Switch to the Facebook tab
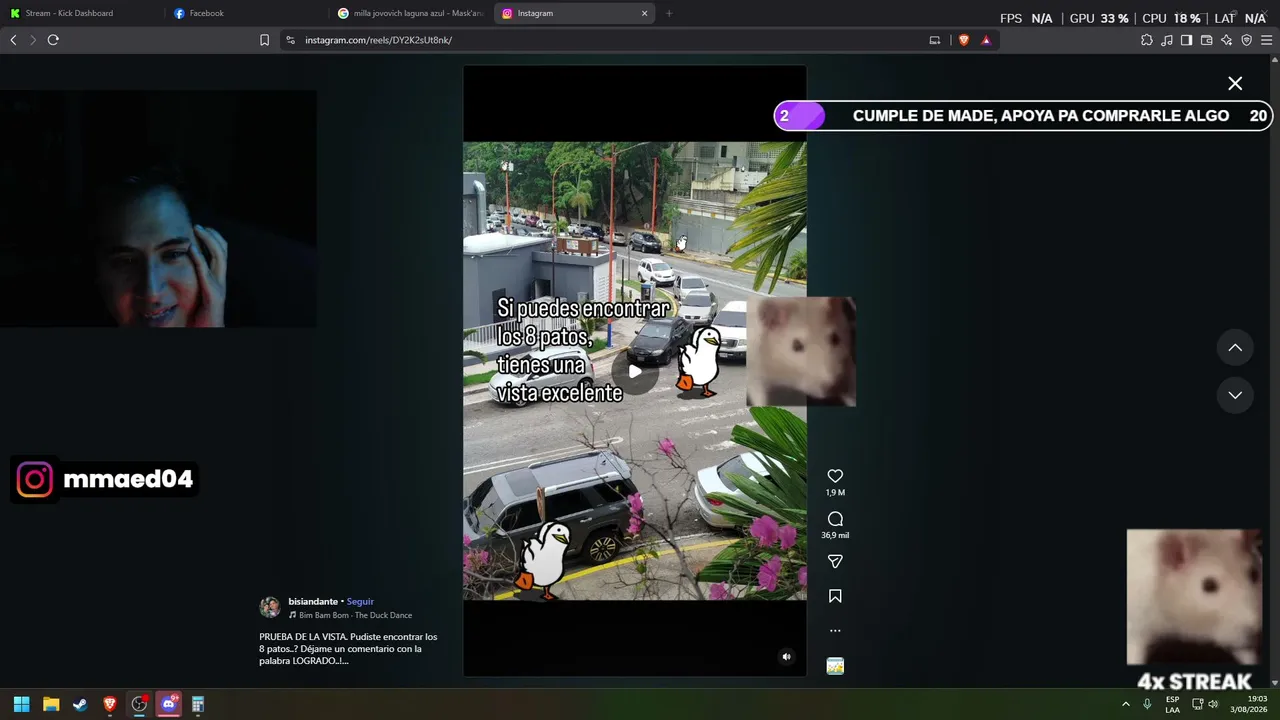 coord(247,13)
